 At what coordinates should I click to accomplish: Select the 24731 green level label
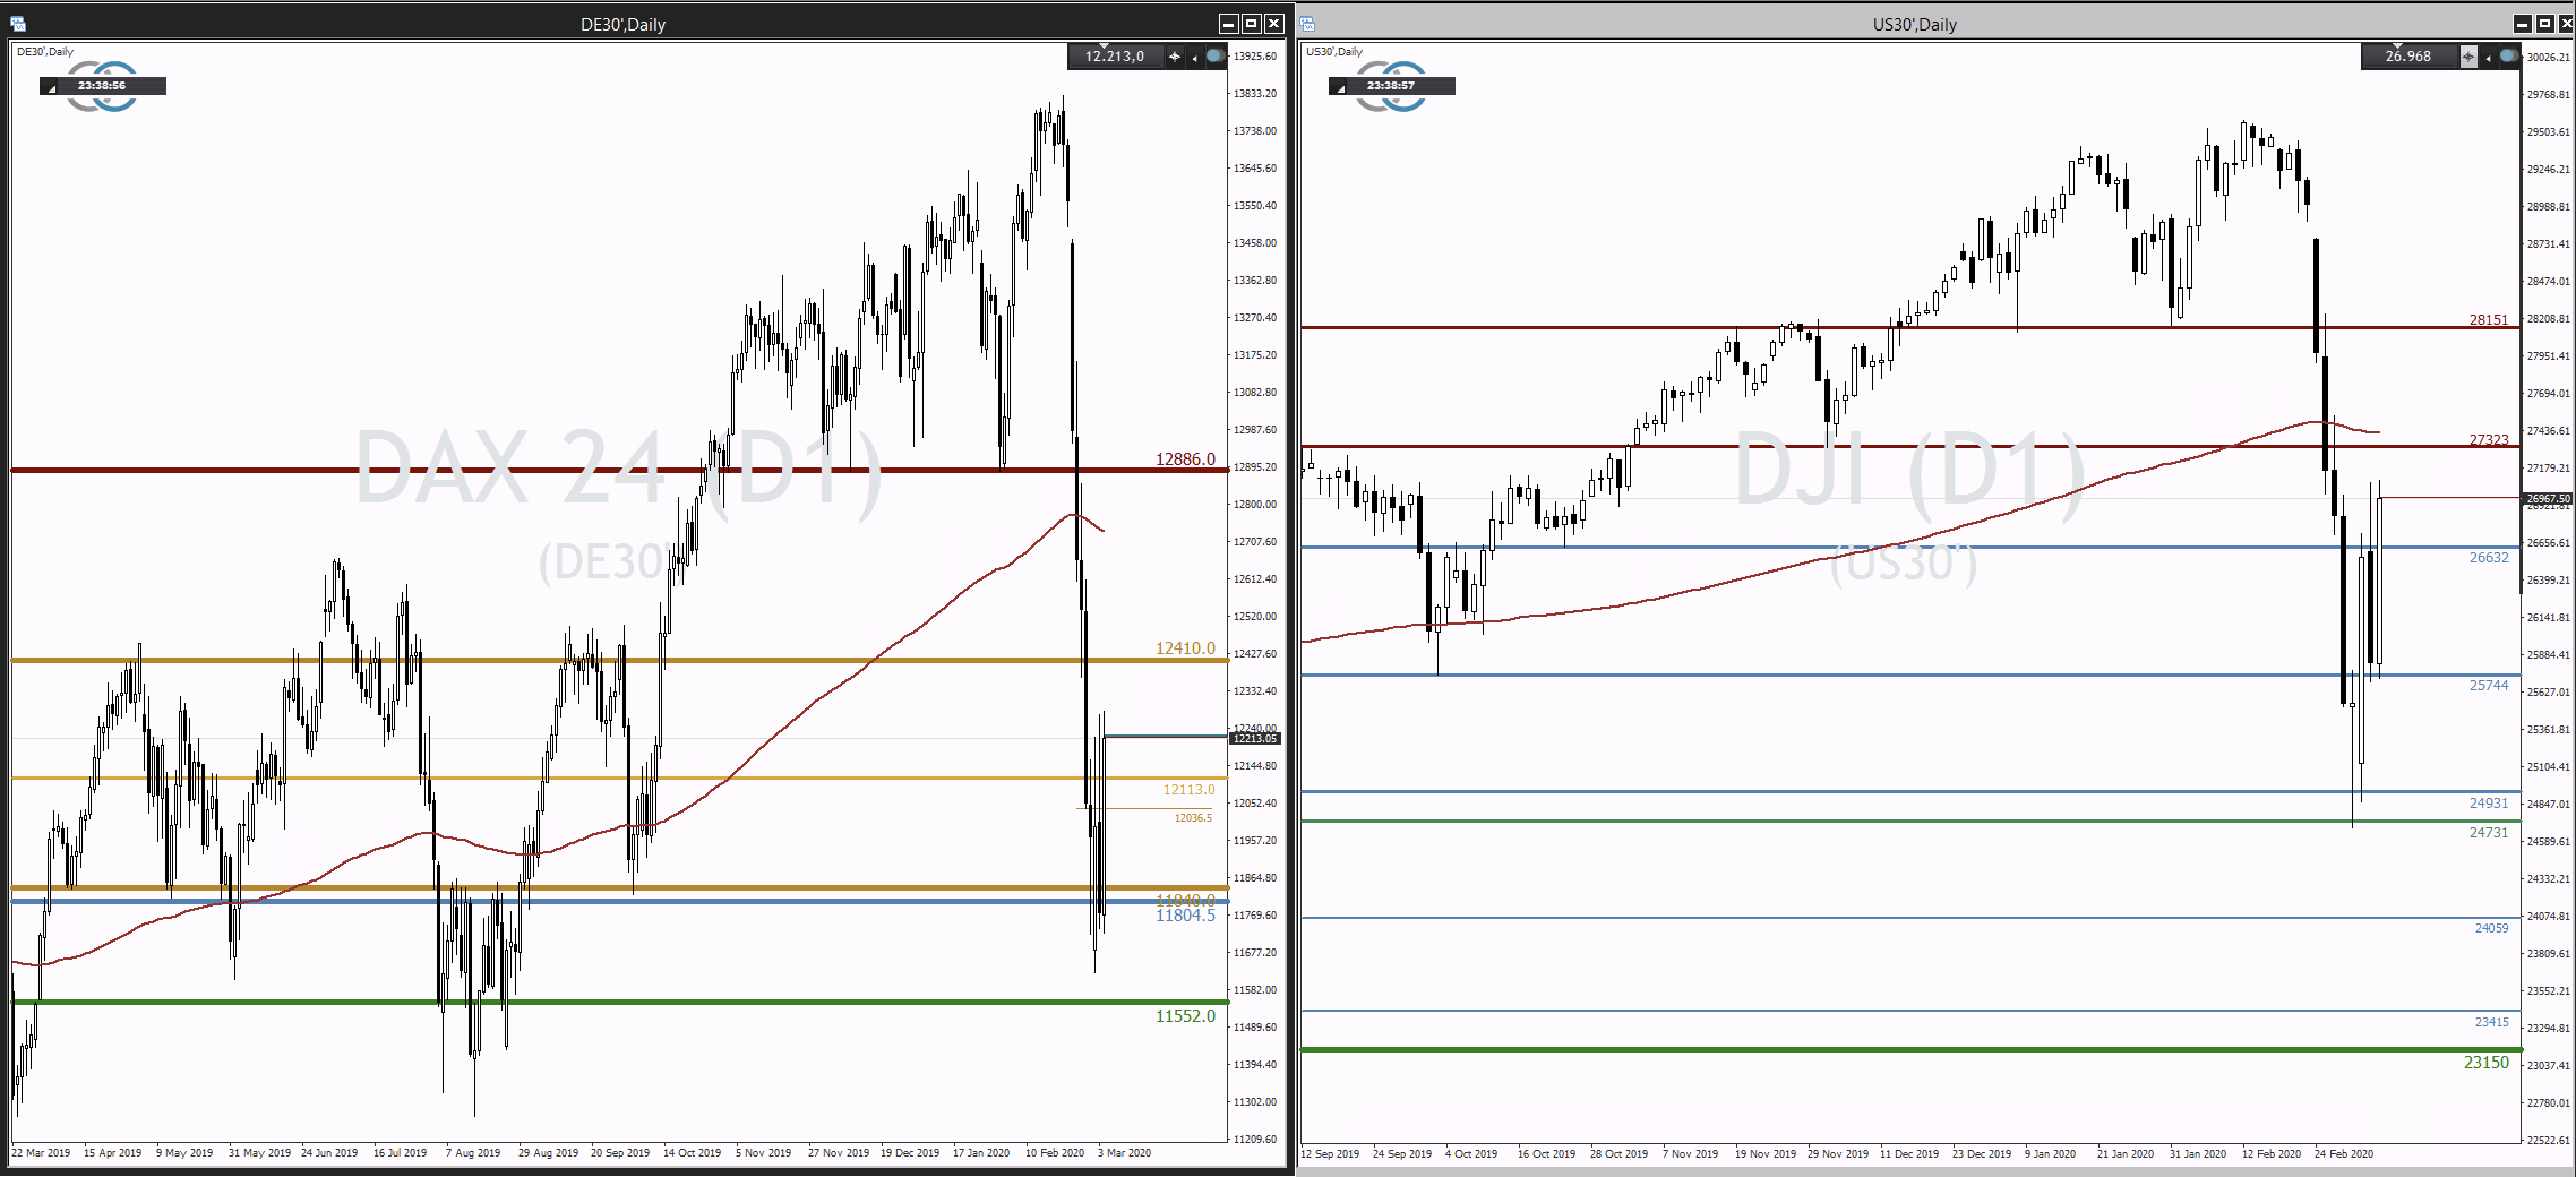[x=2488, y=833]
